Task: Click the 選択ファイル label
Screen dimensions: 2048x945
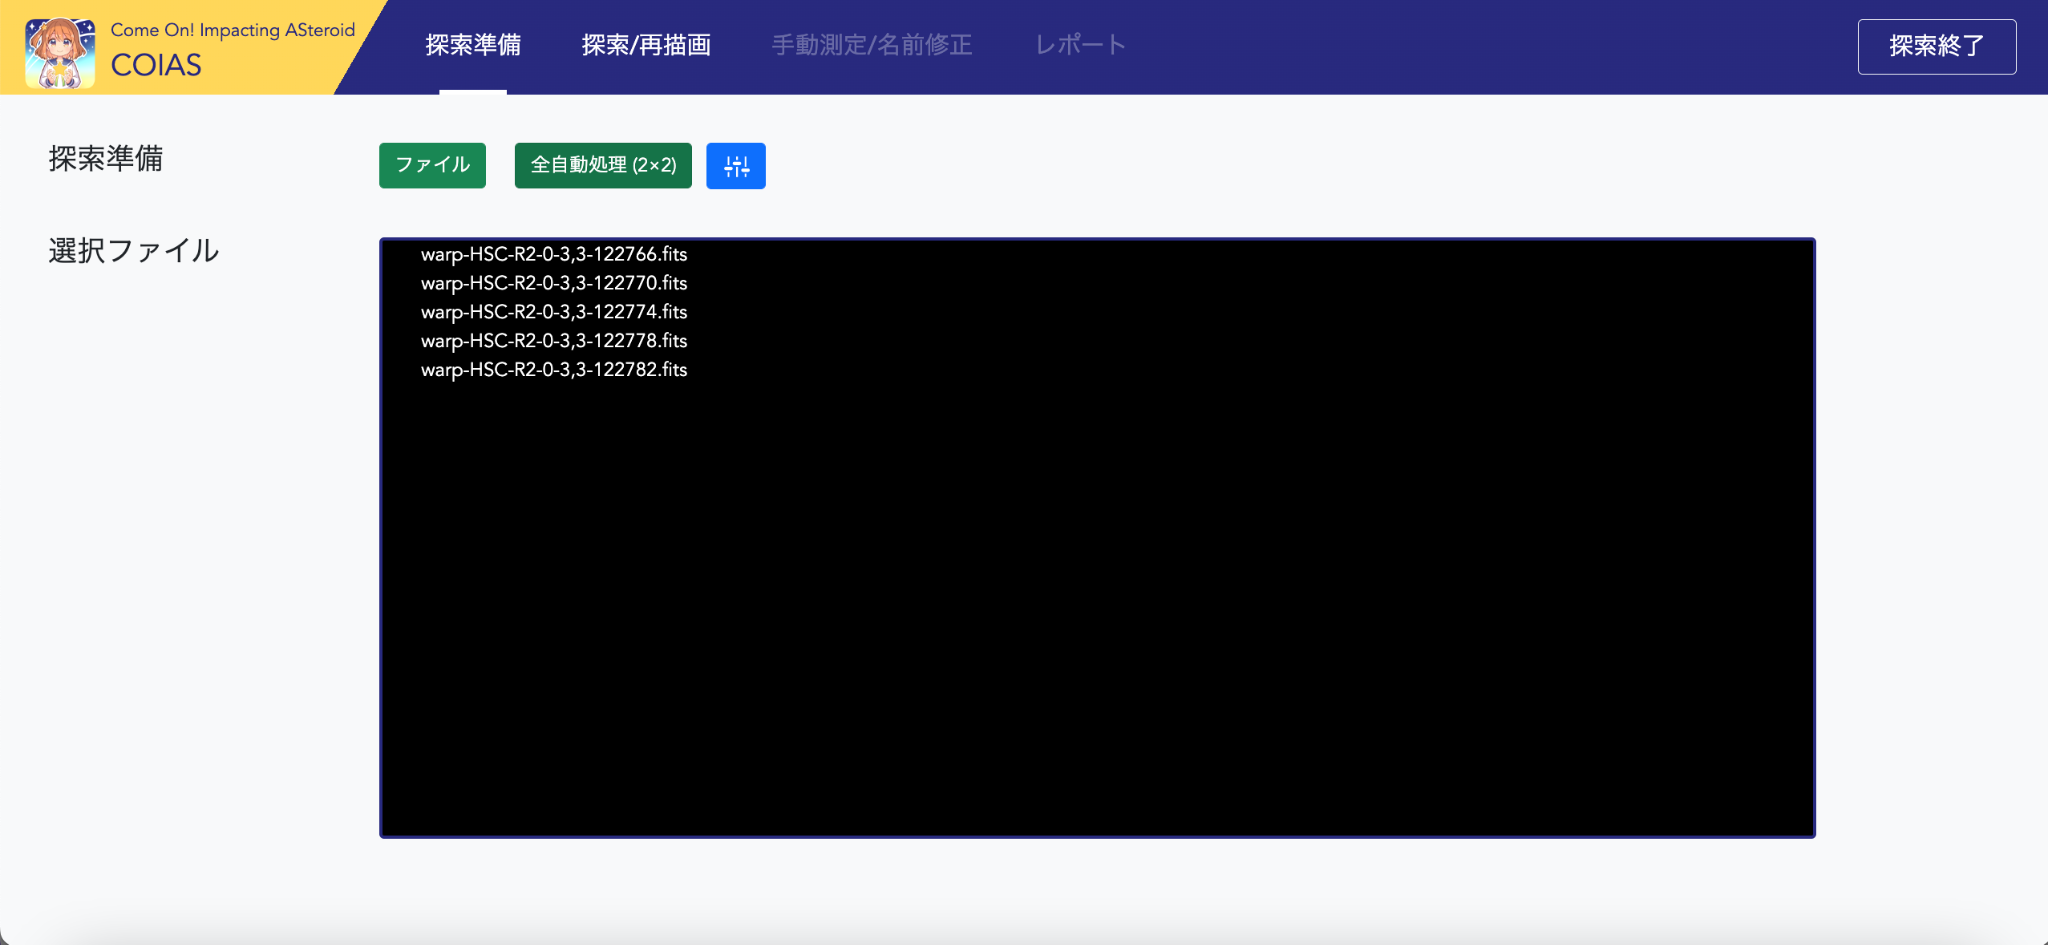Action: coord(134,251)
